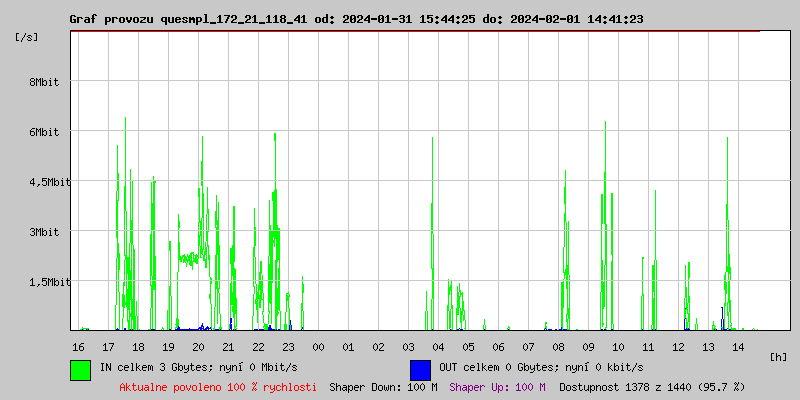The image size is (800, 400).
Task: Click the green IN legend swatch
Action: click(x=81, y=369)
